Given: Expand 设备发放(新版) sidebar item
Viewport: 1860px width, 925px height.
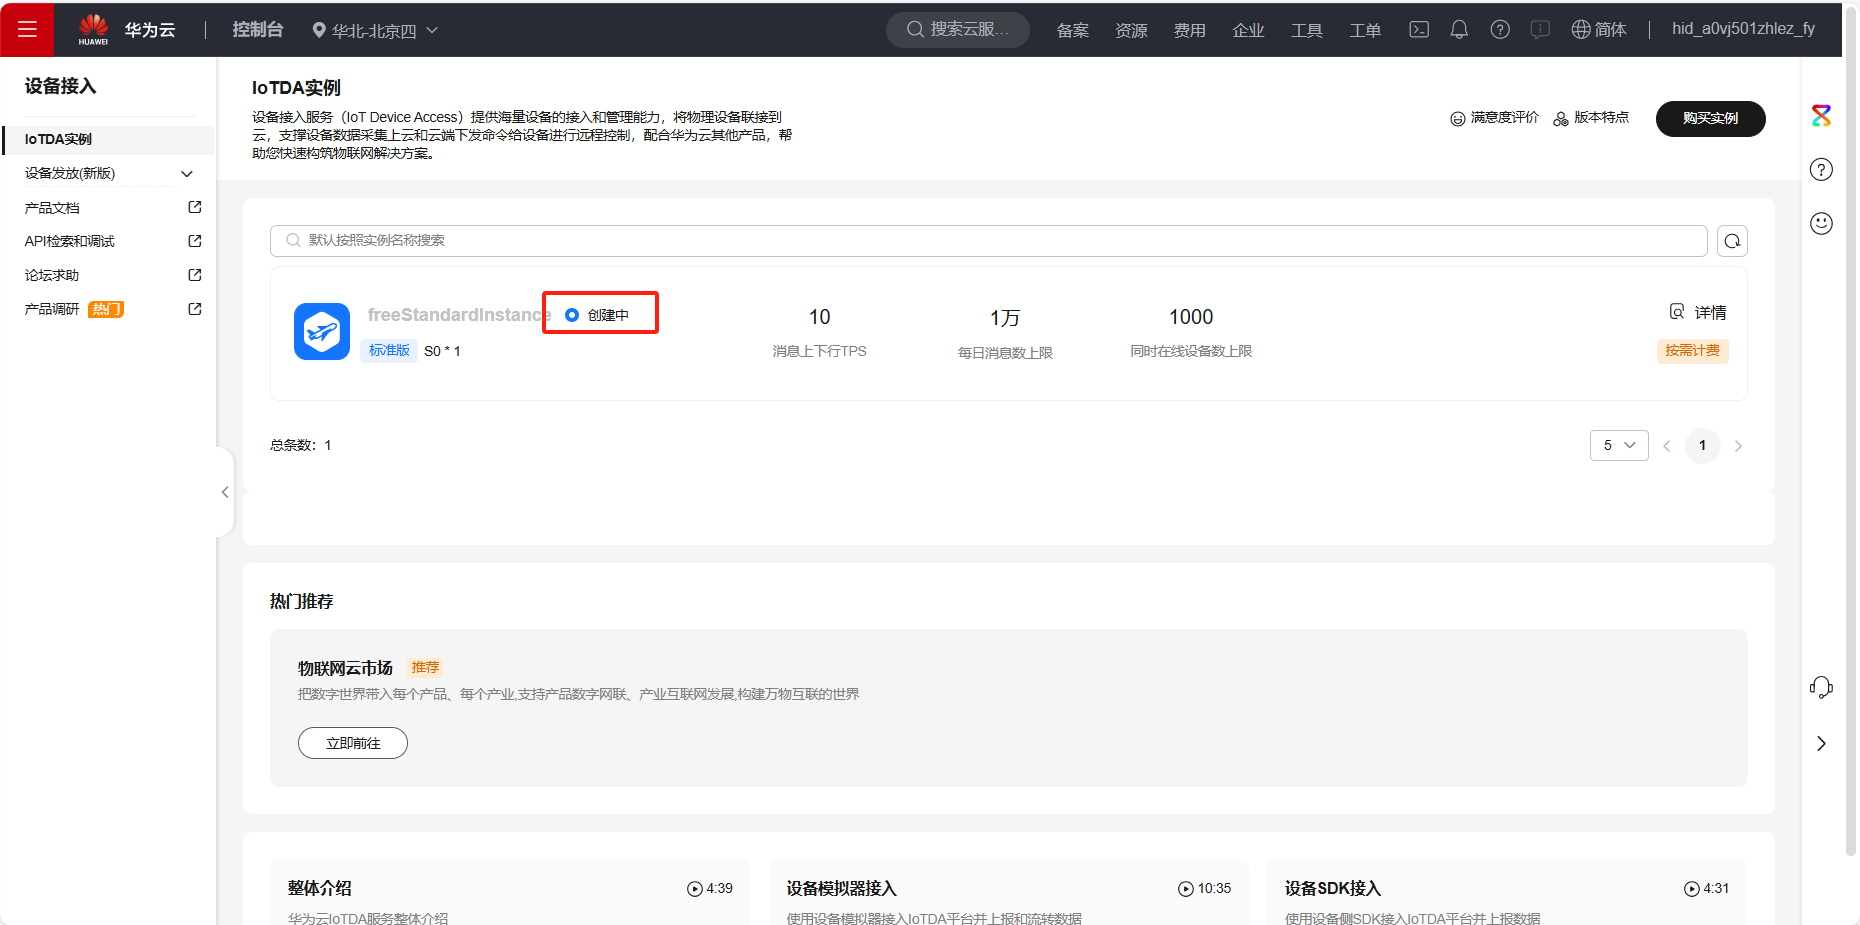Looking at the screenshot, I should pos(108,173).
